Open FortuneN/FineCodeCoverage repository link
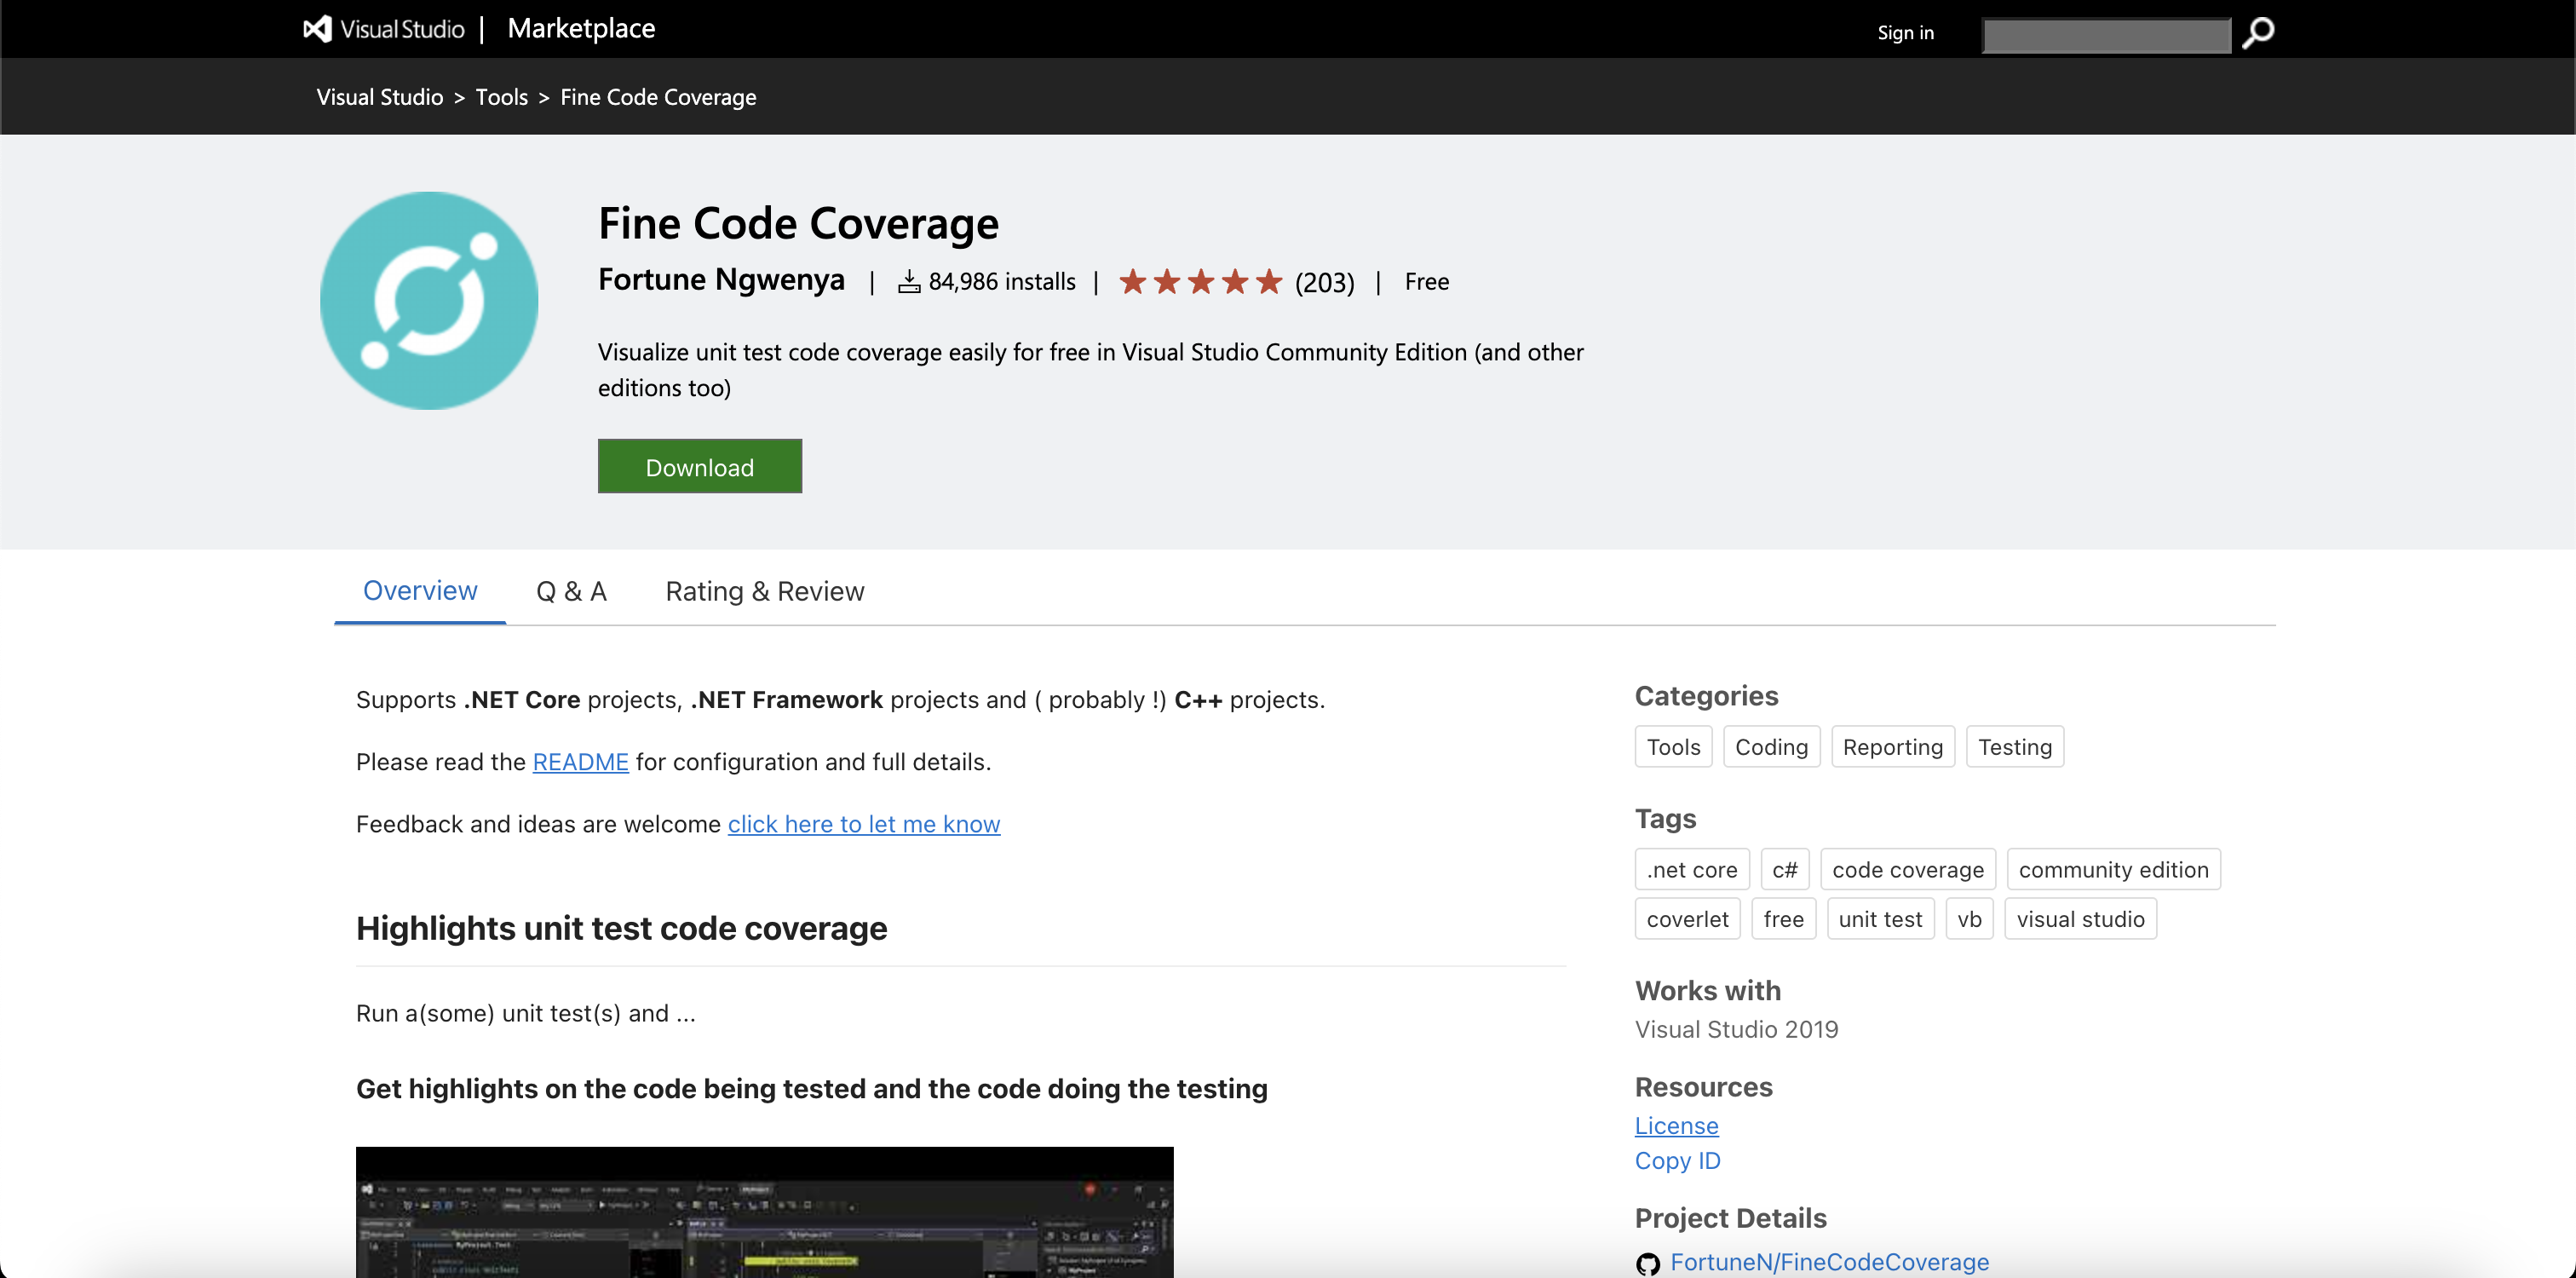 pos(1829,1263)
